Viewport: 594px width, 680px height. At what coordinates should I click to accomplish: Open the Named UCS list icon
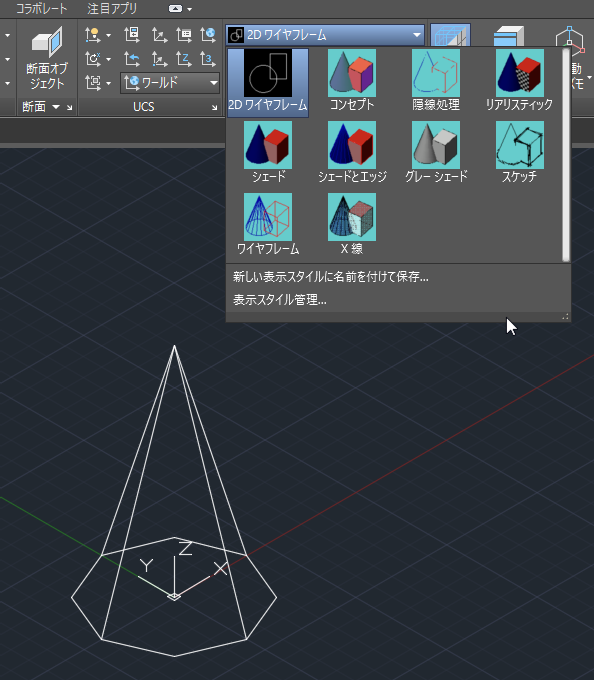[184, 35]
